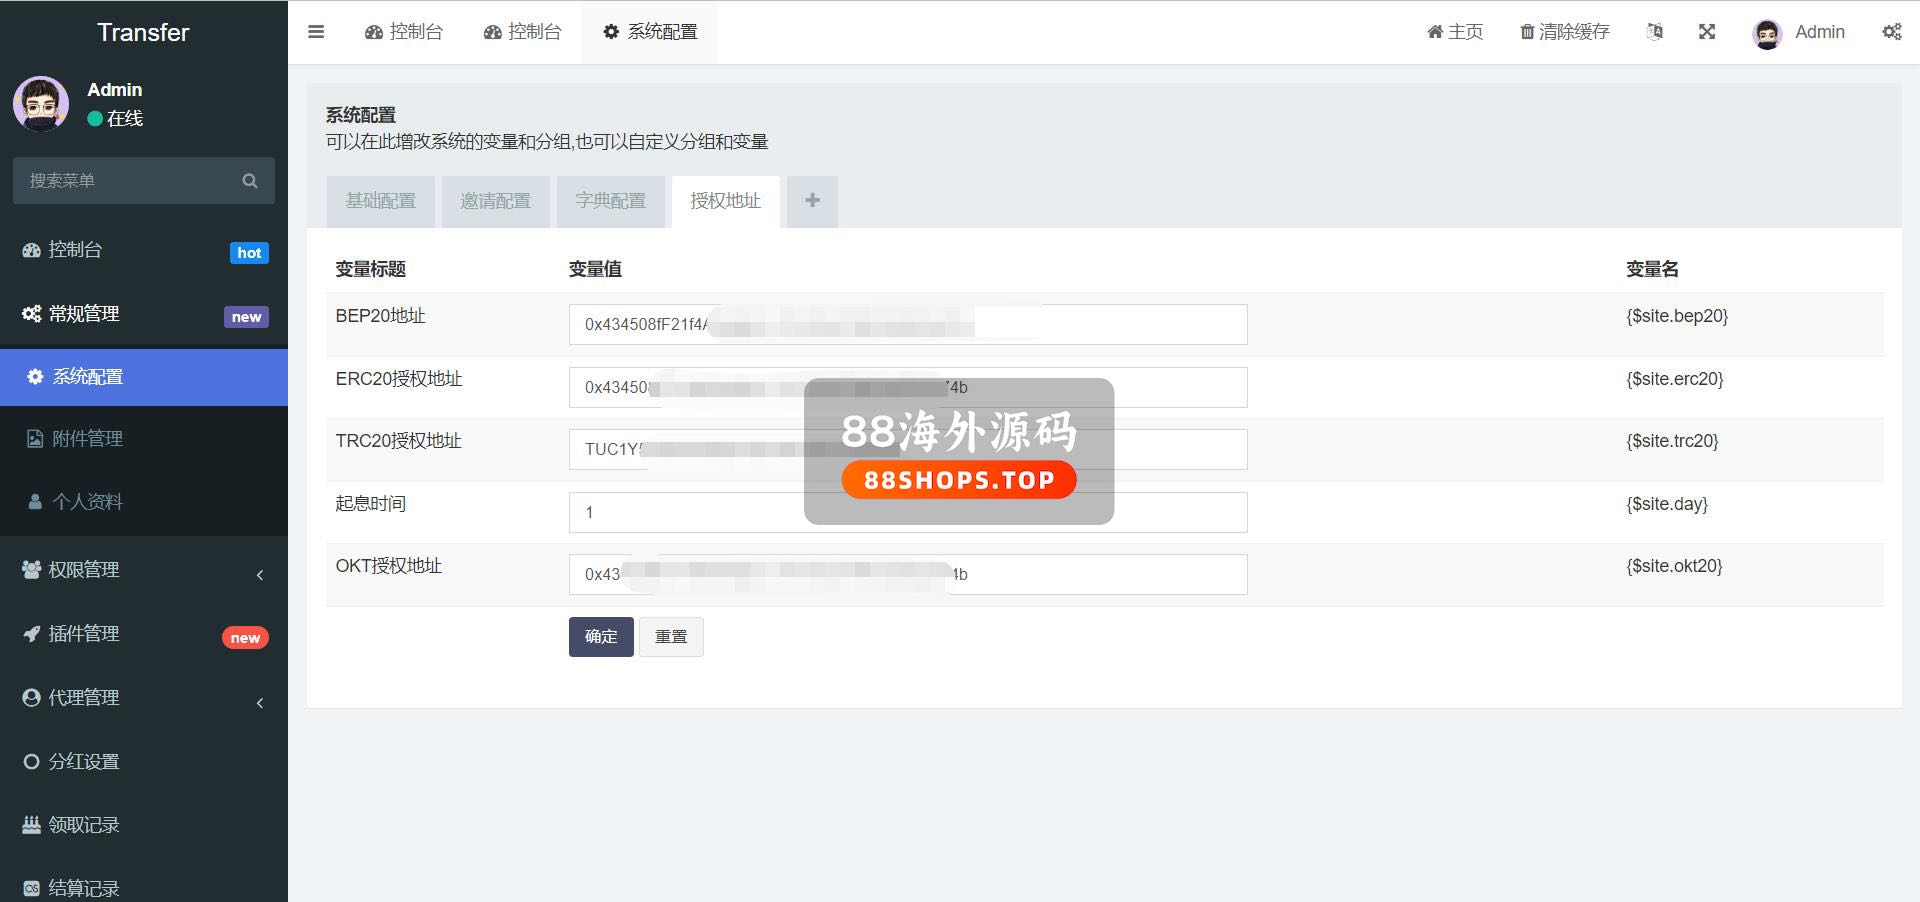Viewport: 1920px width, 902px height.
Task: Open the Admin user dropdown in header
Action: [1799, 32]
